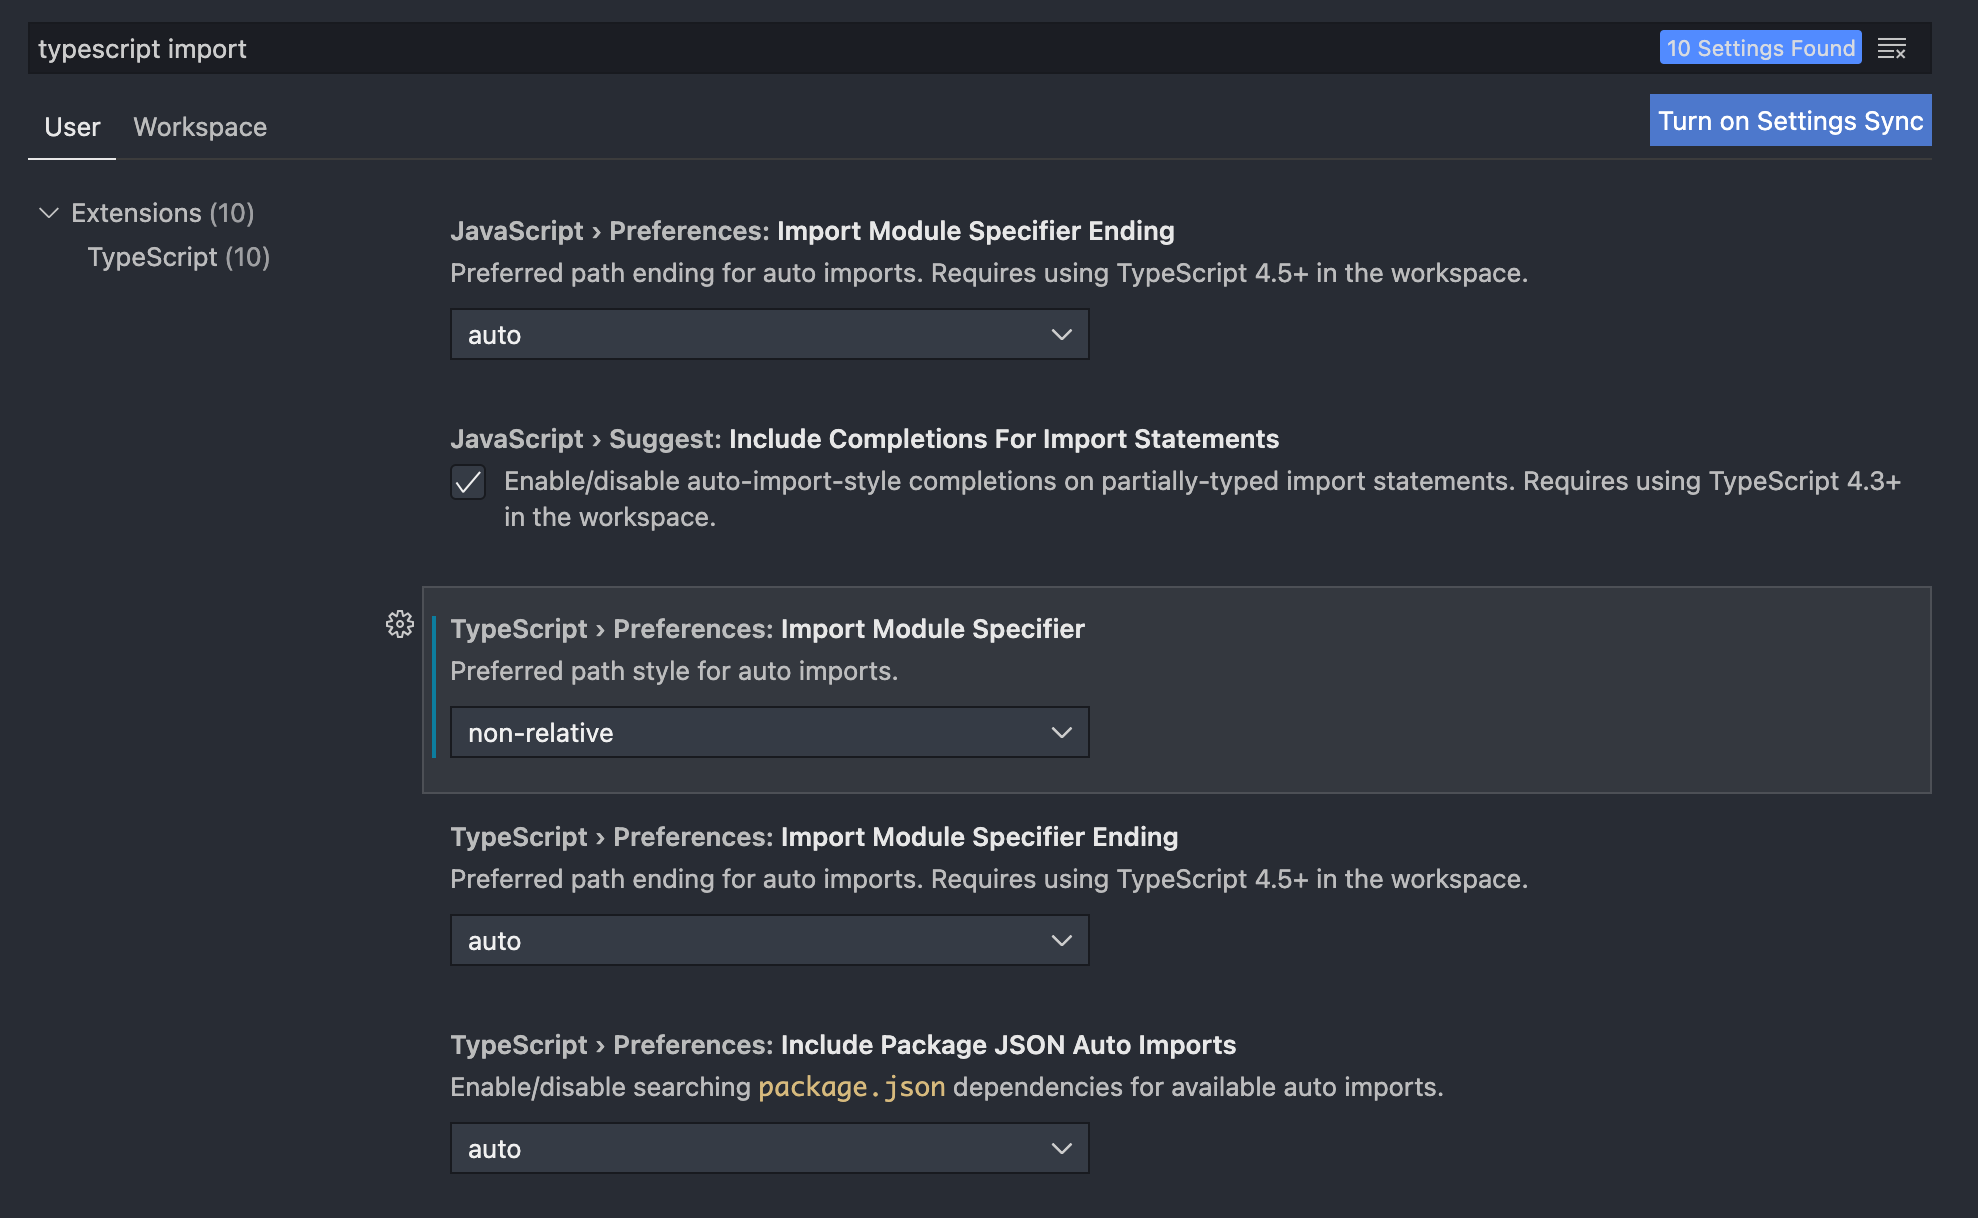Viewport: 1978px width, 1218px height.
Task: Click Turn on Settings Sync button
Action: click(x=1789, y=121)
